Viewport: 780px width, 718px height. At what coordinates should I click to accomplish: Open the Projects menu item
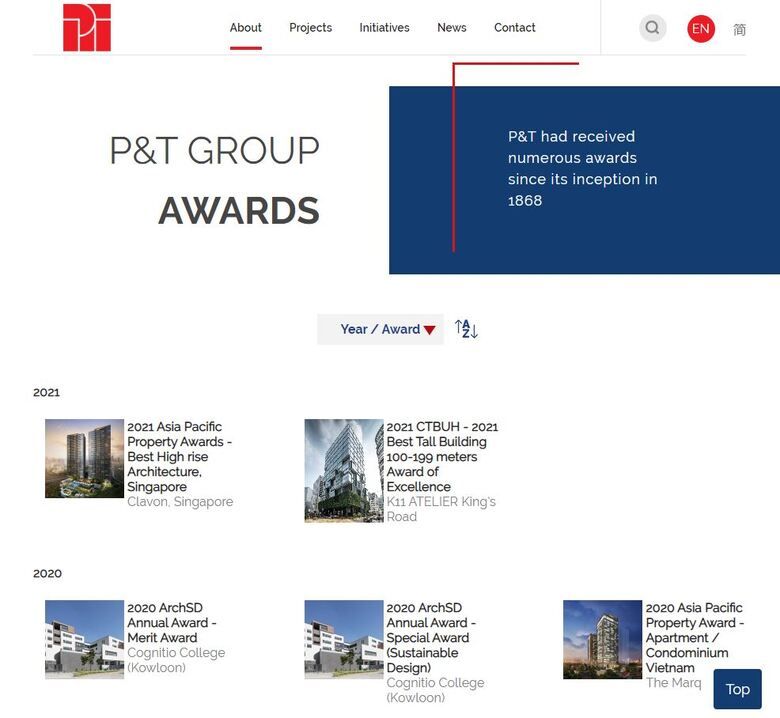[x=310, y=28]
